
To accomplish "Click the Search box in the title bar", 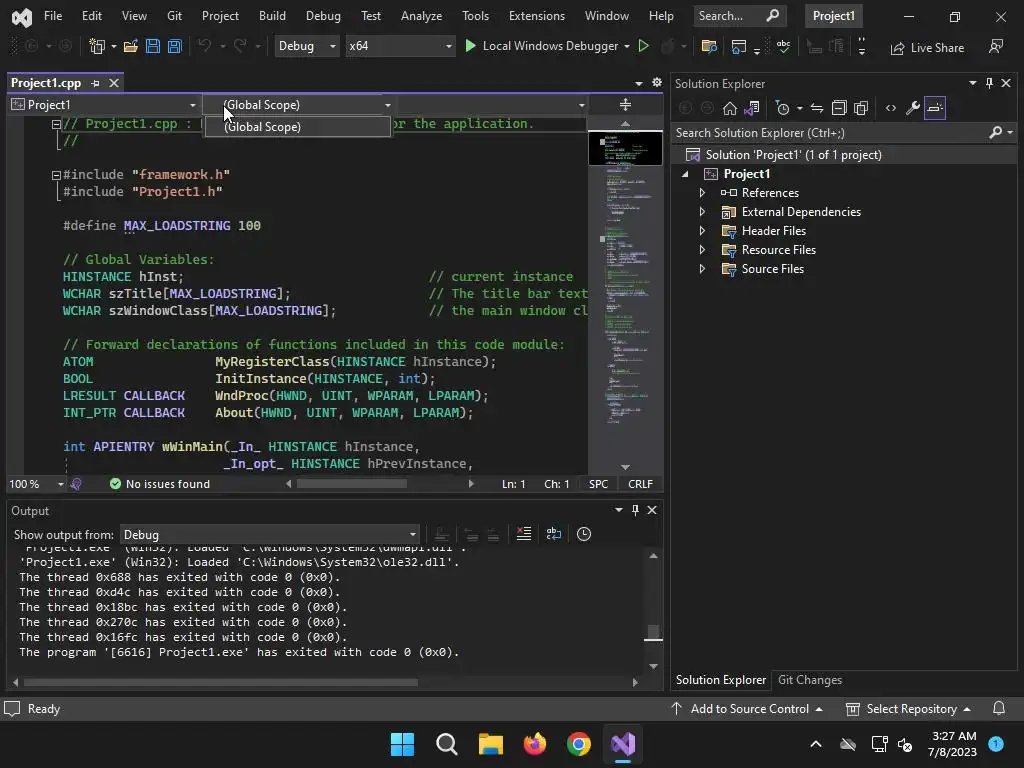I will [x=739, y=16].
